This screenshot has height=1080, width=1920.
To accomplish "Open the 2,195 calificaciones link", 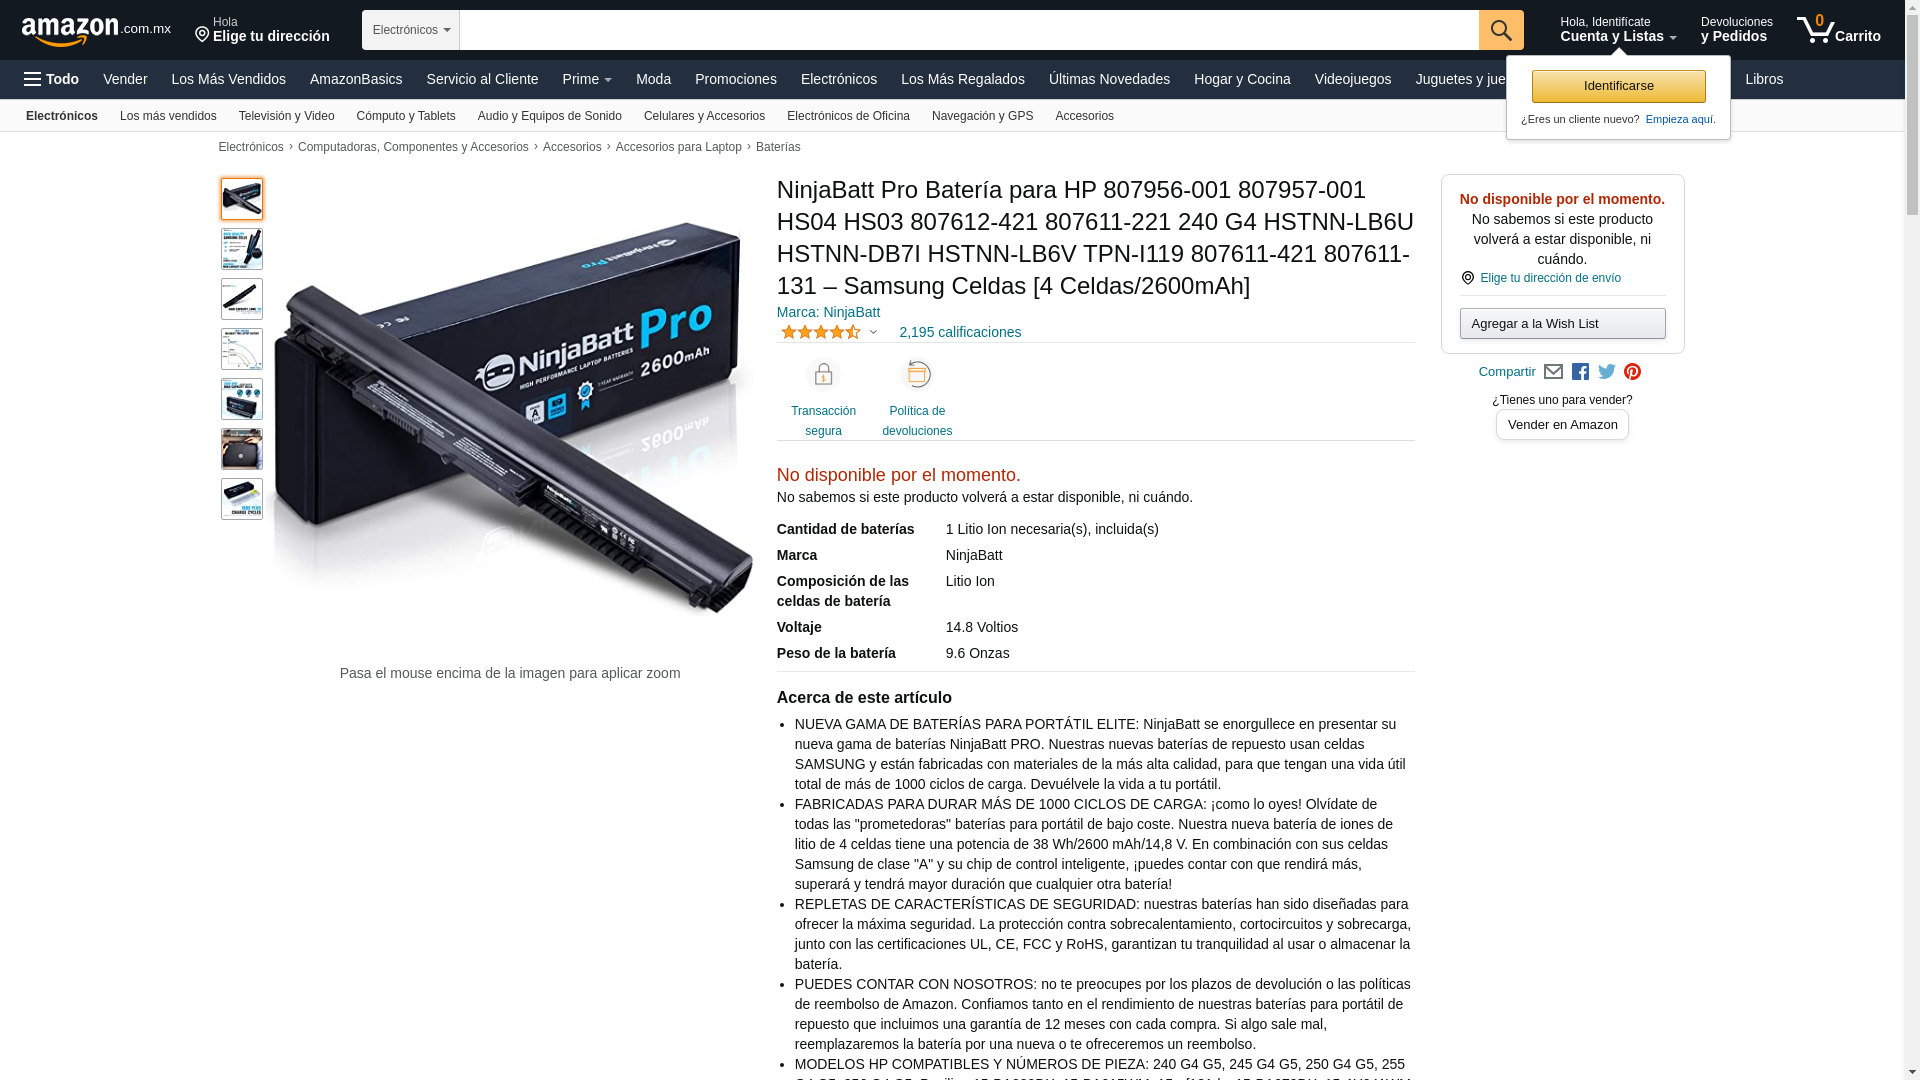I will tap(960, 332).
